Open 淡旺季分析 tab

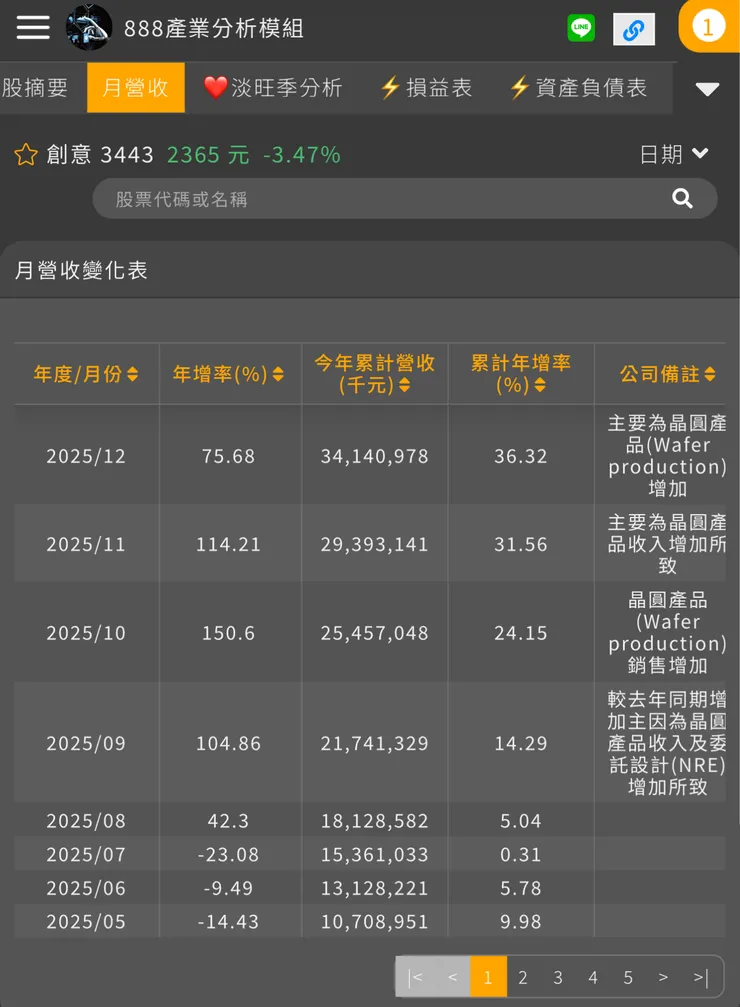pos(272,87)
